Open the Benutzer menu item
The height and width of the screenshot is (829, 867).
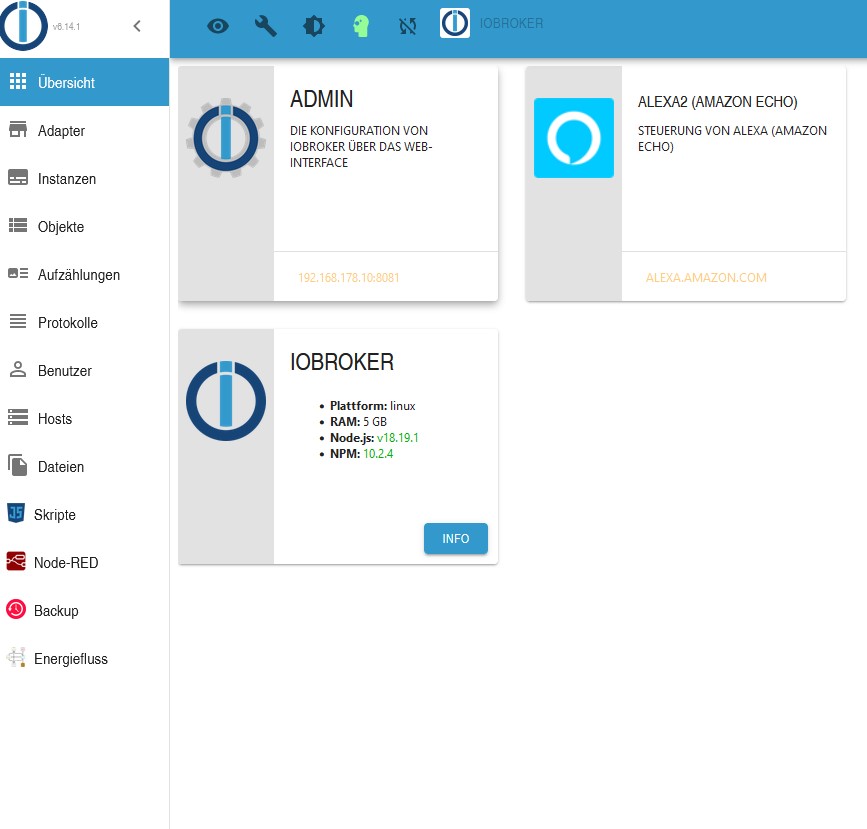(x=85, y=371)
